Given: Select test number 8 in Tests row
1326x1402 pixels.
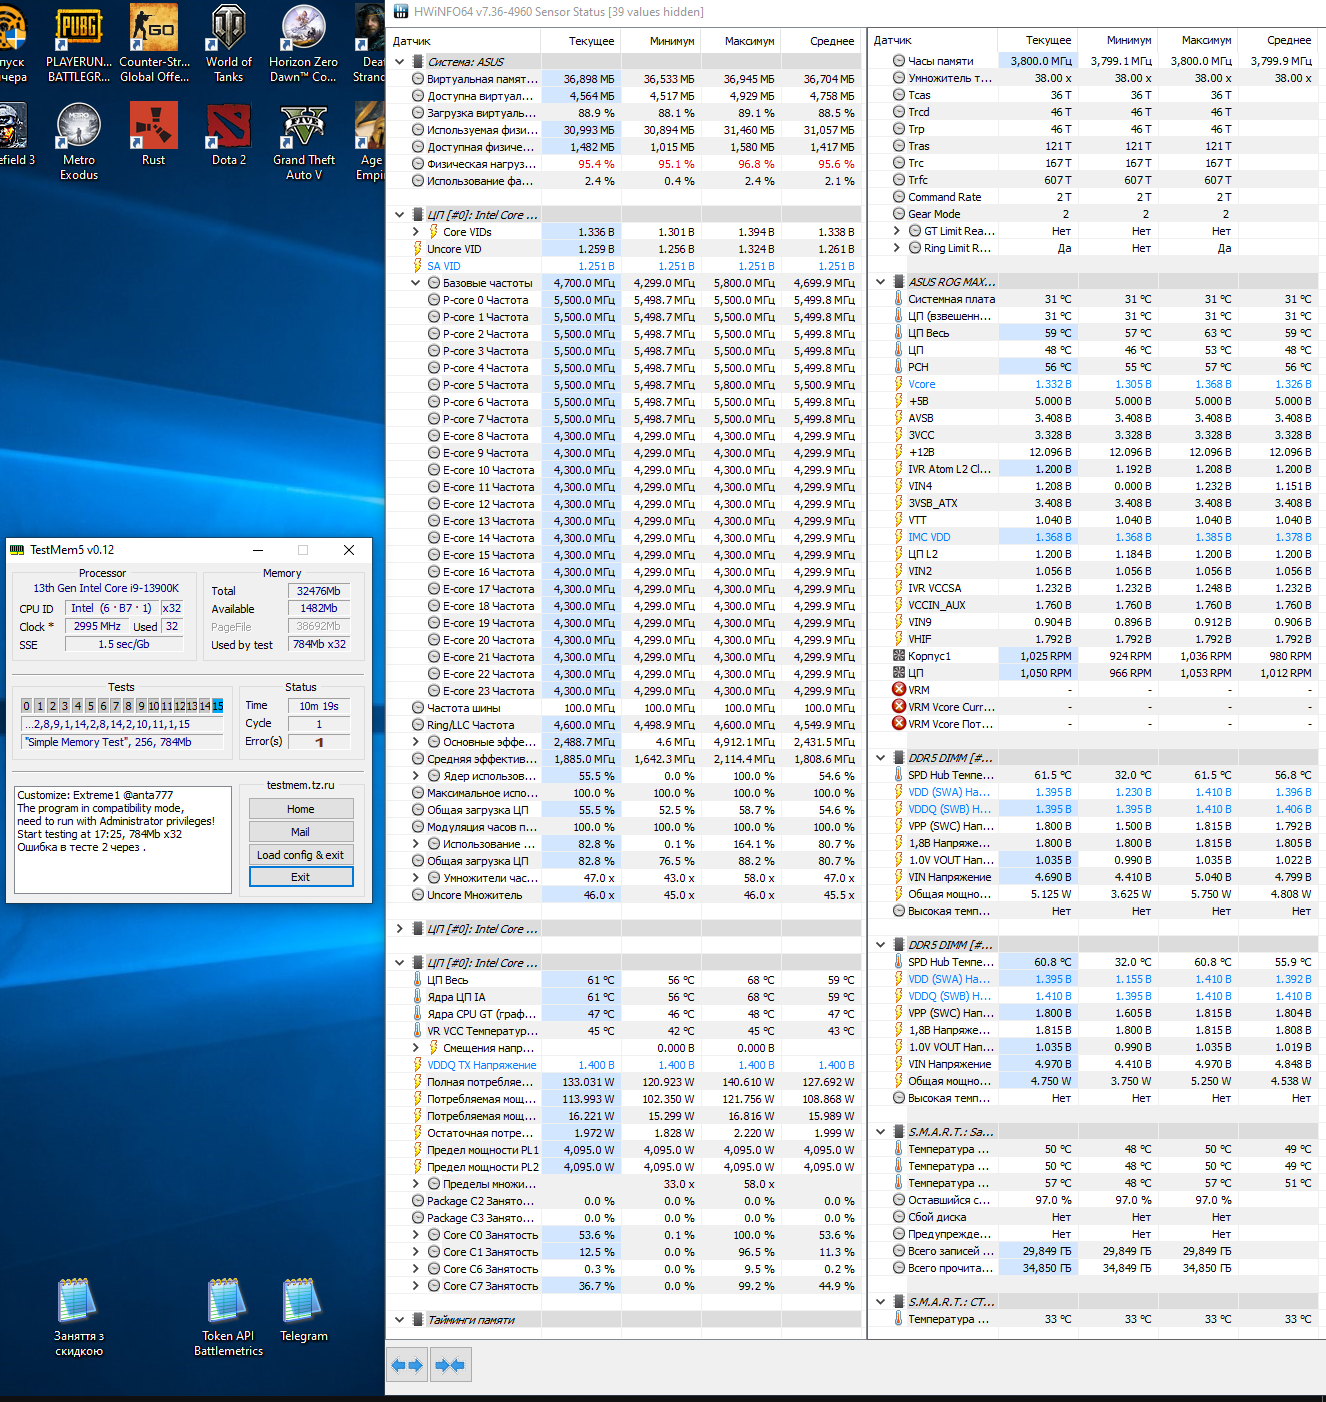Looking at the screenshot, I should (128, 706).
